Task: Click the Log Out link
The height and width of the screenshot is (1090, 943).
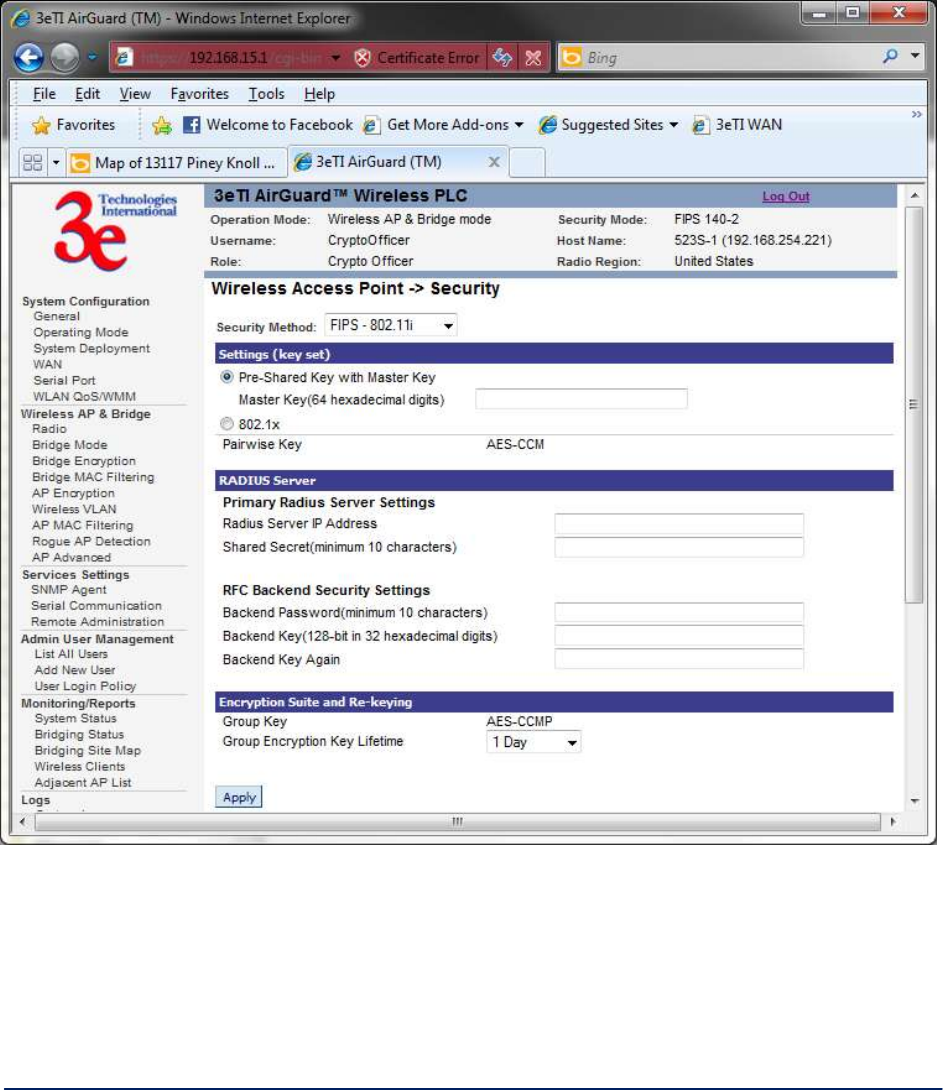Action: click(785, 197)
